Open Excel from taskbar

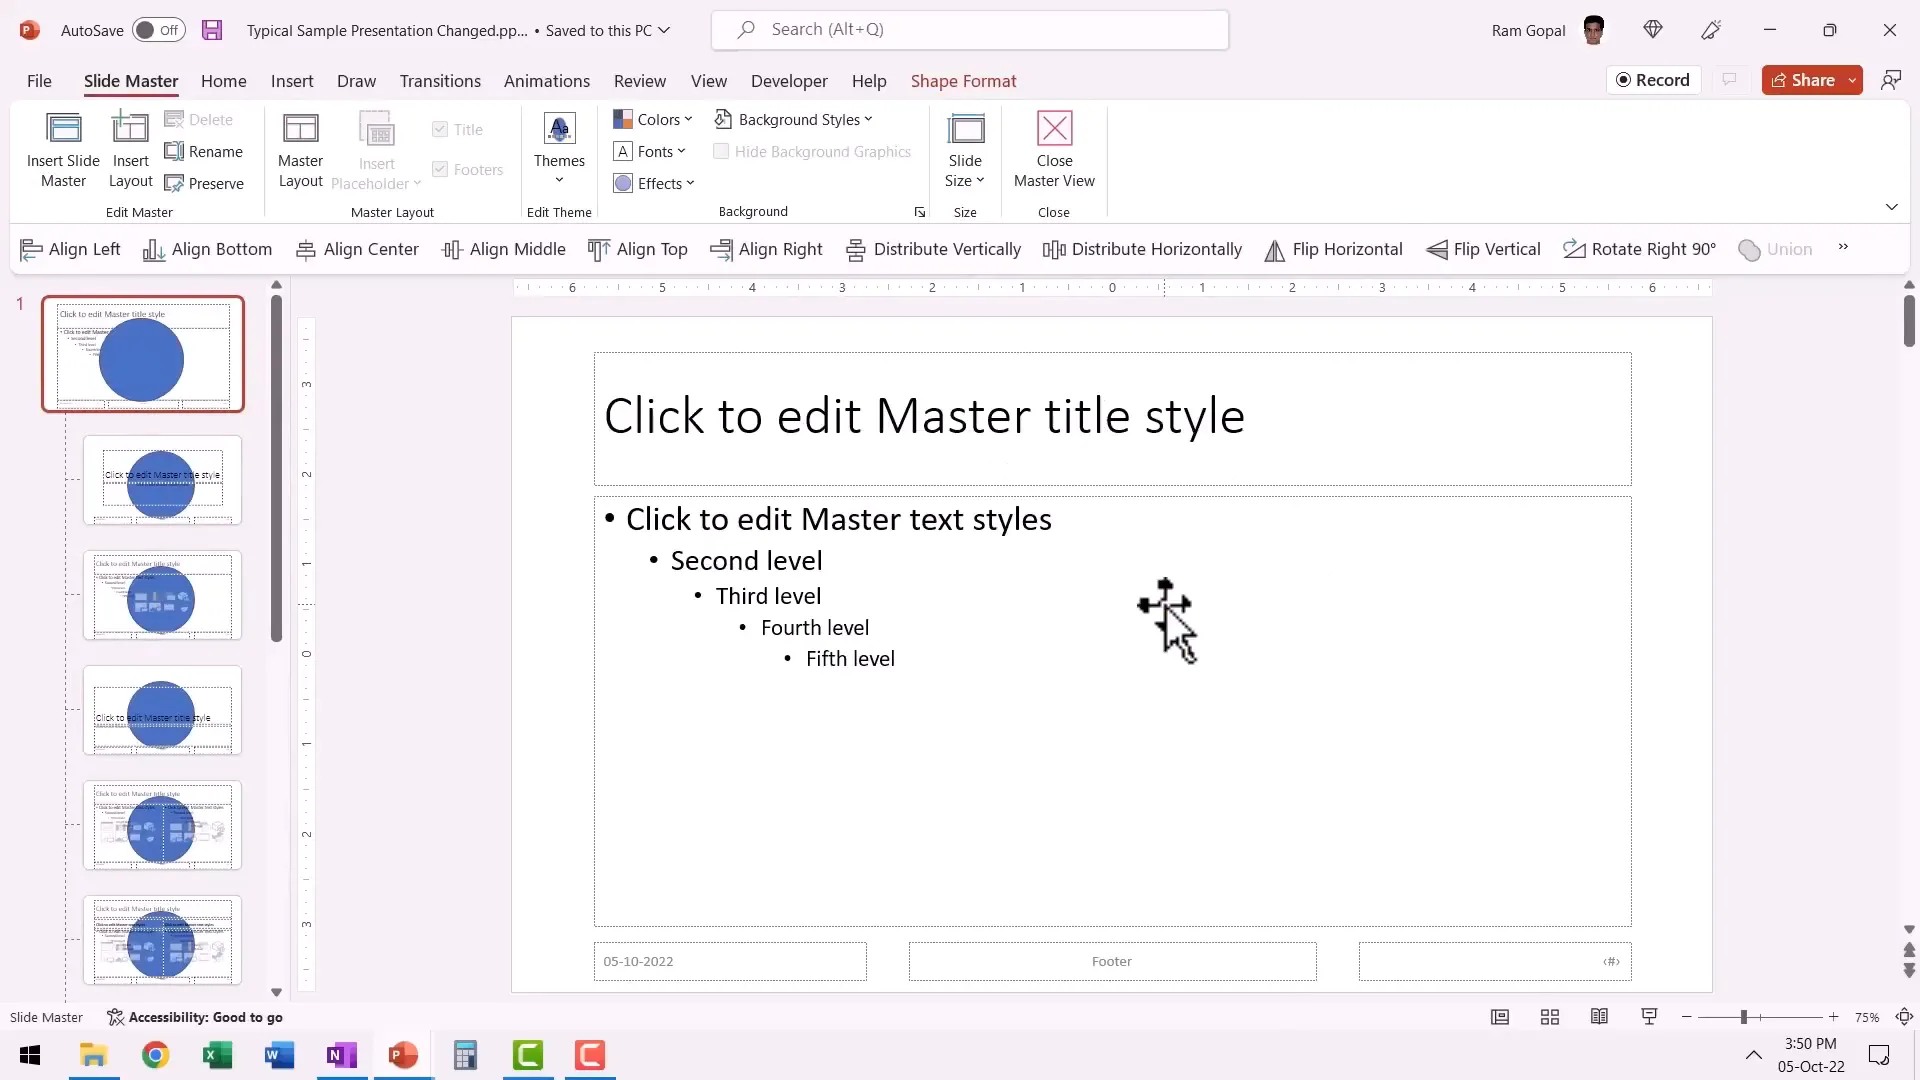tap(217, 1055)
